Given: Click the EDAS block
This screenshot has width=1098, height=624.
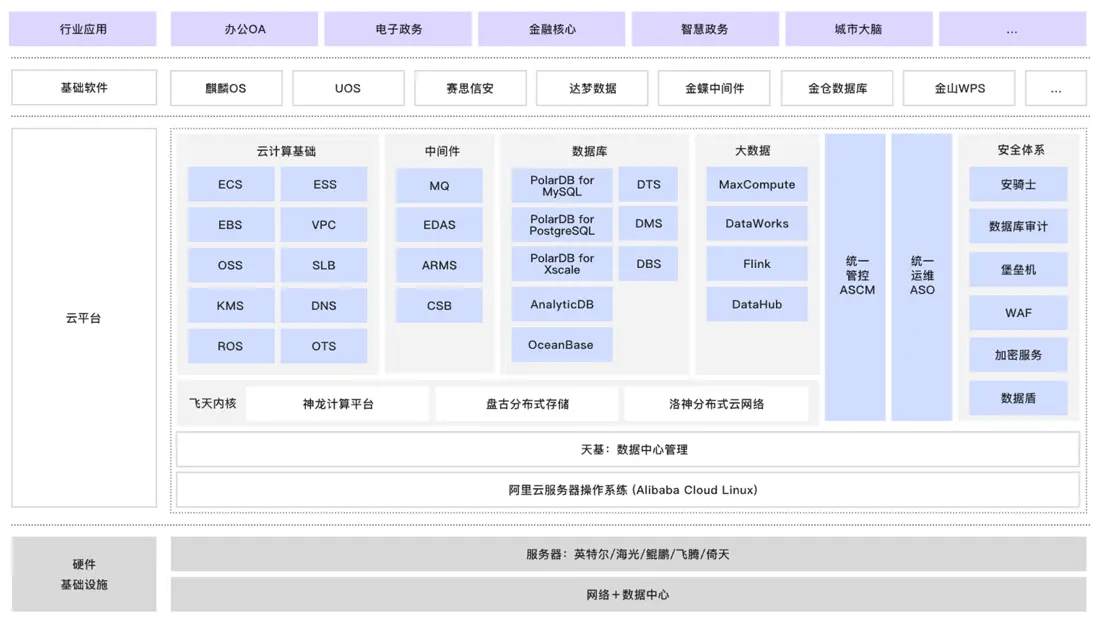Looking at the screenshot, I should pos(439,225).
